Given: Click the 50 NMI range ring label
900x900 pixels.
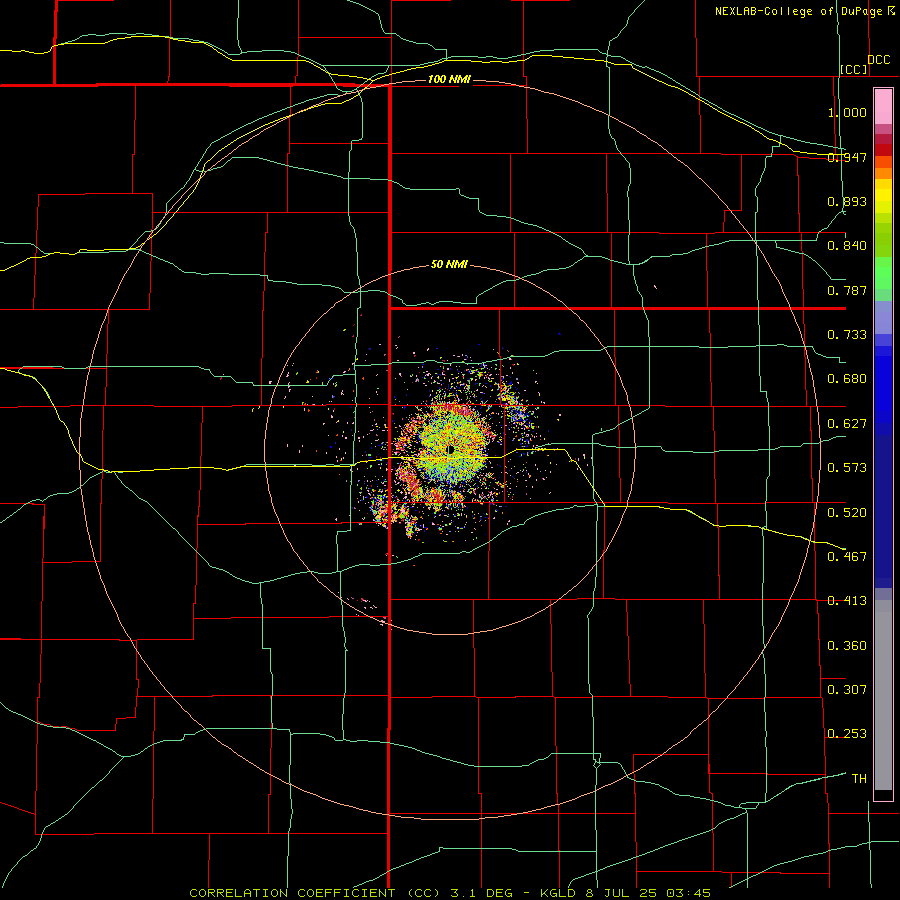Looking at the screenshot, I should pos(449,265).
